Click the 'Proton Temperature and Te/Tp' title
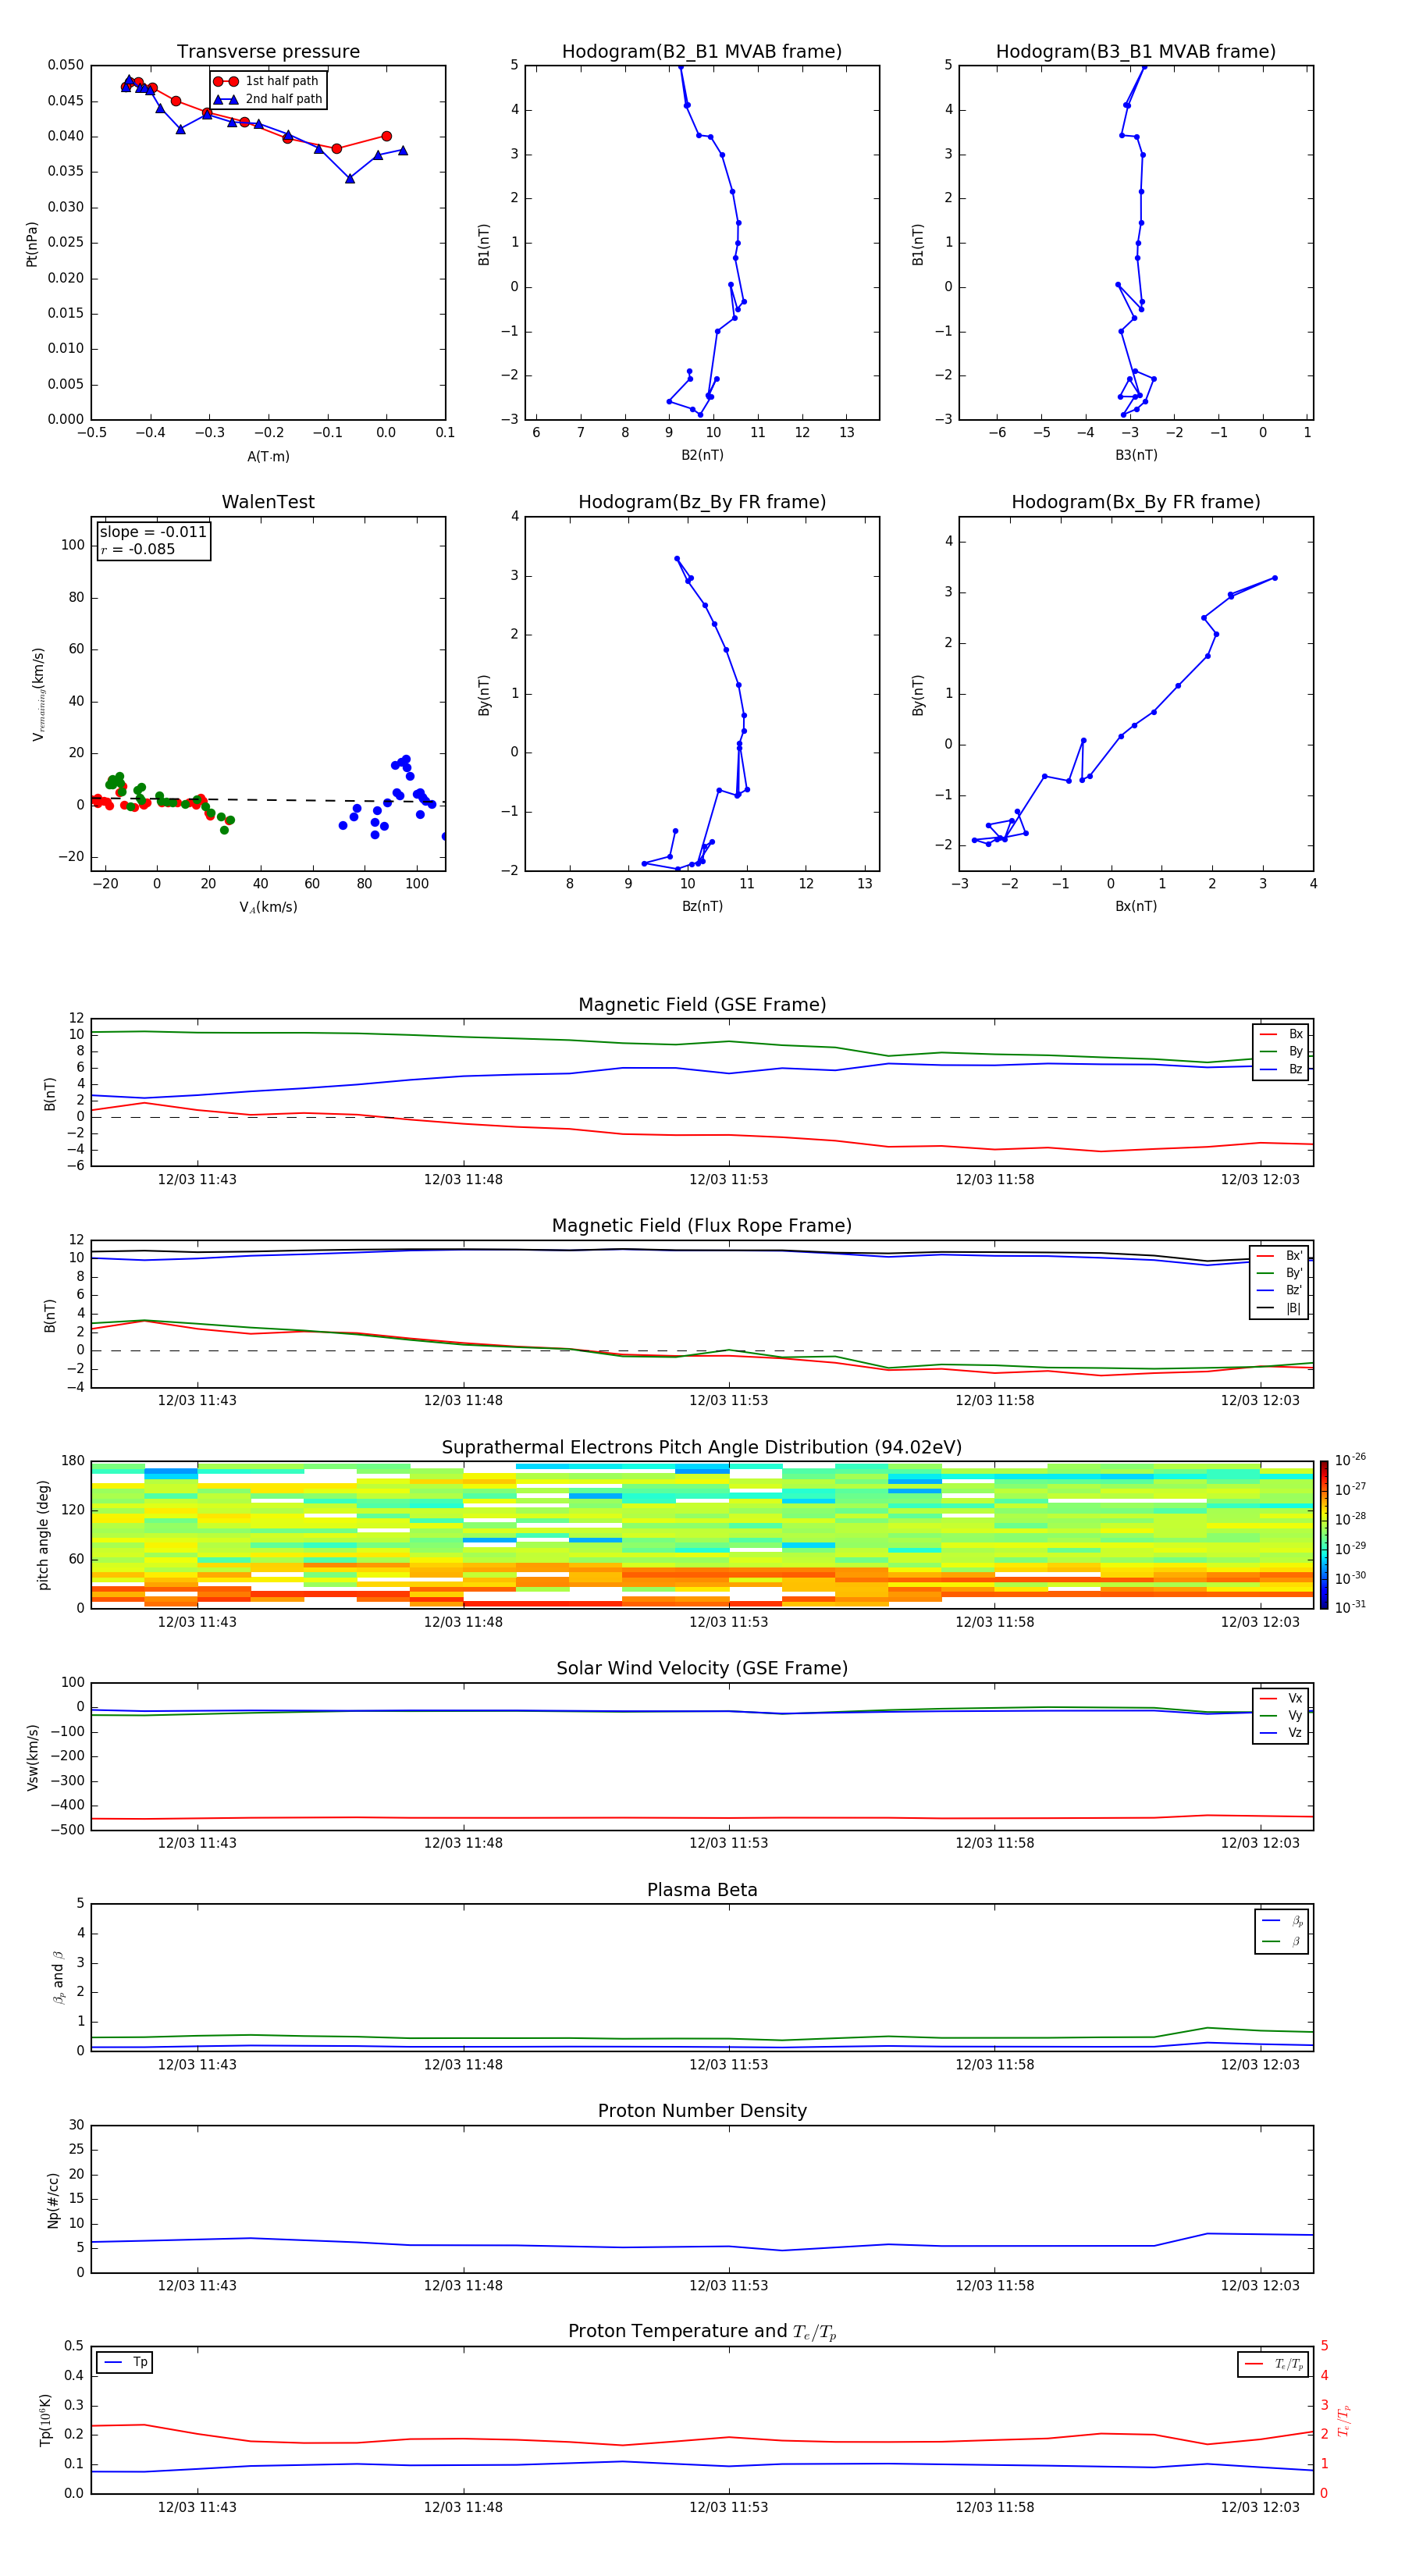The height and width of the screenshot is (2576, 1405). click(702, 2332)
